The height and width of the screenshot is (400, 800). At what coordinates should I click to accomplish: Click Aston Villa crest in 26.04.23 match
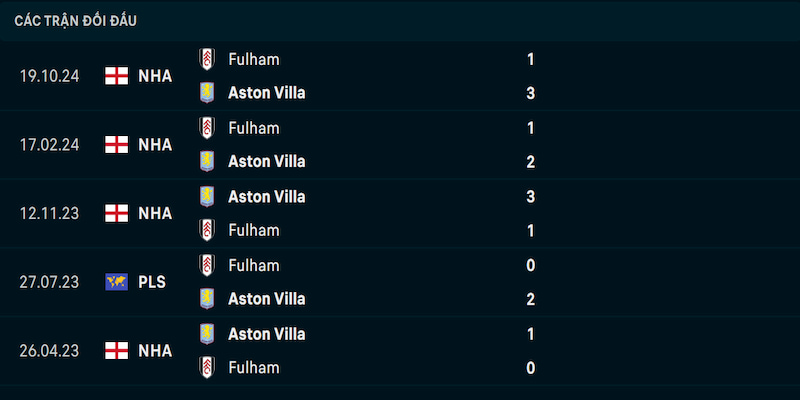207,334
